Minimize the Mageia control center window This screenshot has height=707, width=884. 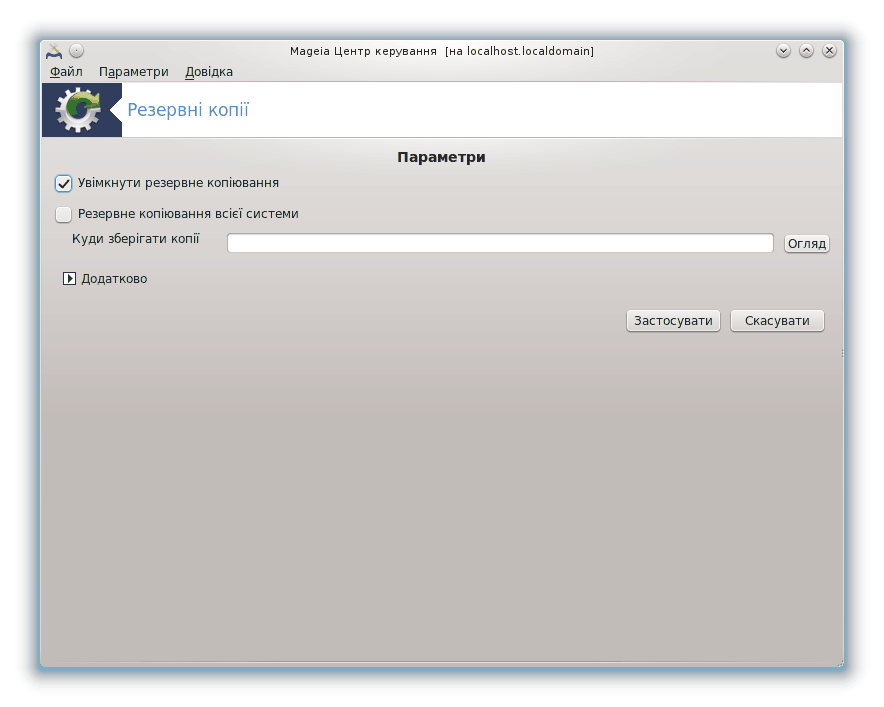[x=783, y=51]
